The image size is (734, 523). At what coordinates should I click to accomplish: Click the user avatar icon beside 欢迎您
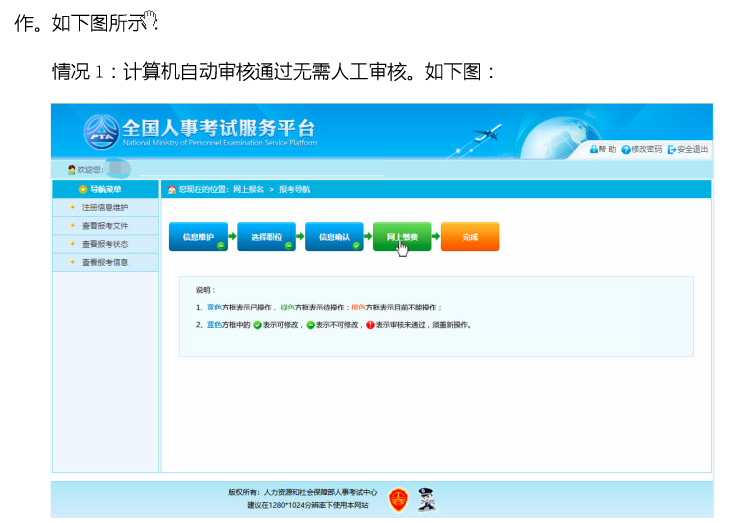tap(72, 169)
